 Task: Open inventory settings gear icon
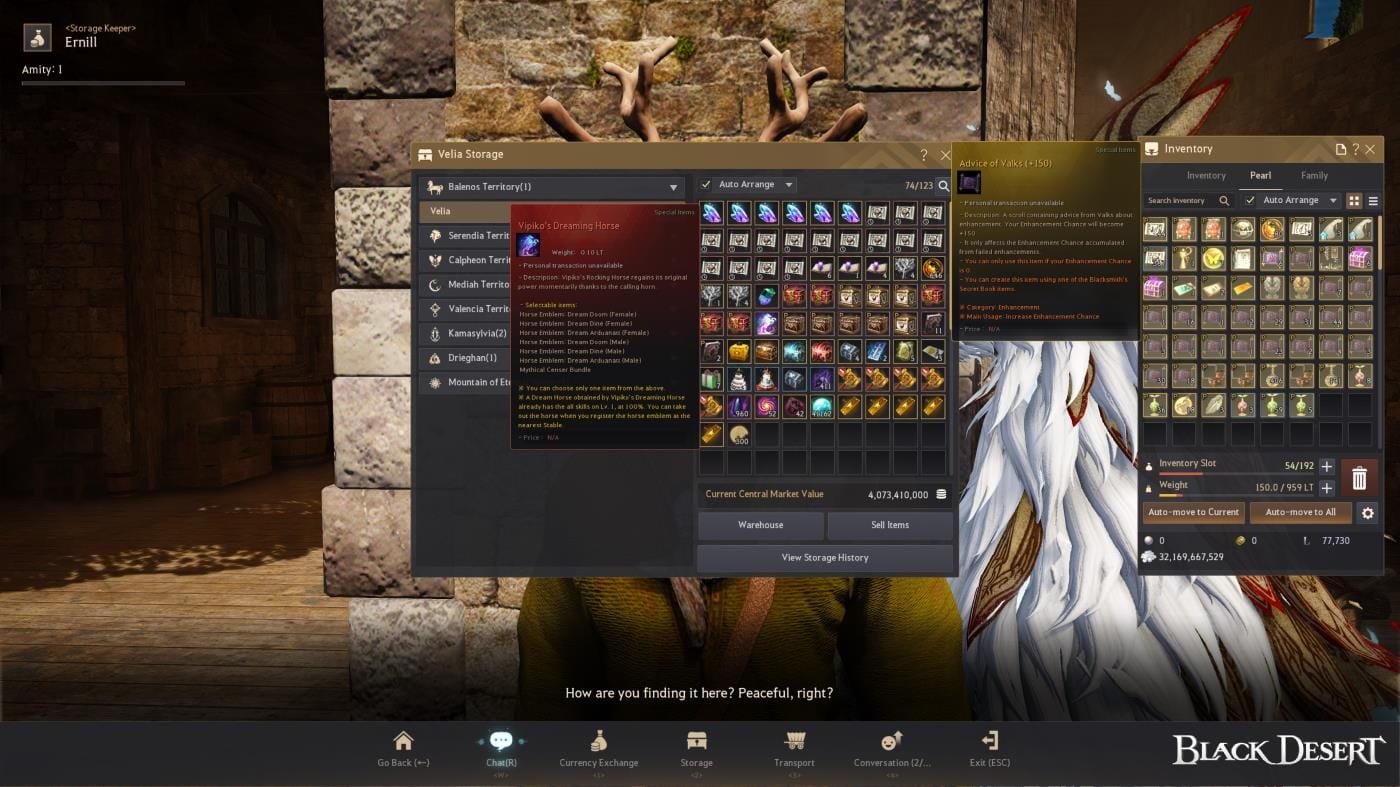coord(1368,513)
